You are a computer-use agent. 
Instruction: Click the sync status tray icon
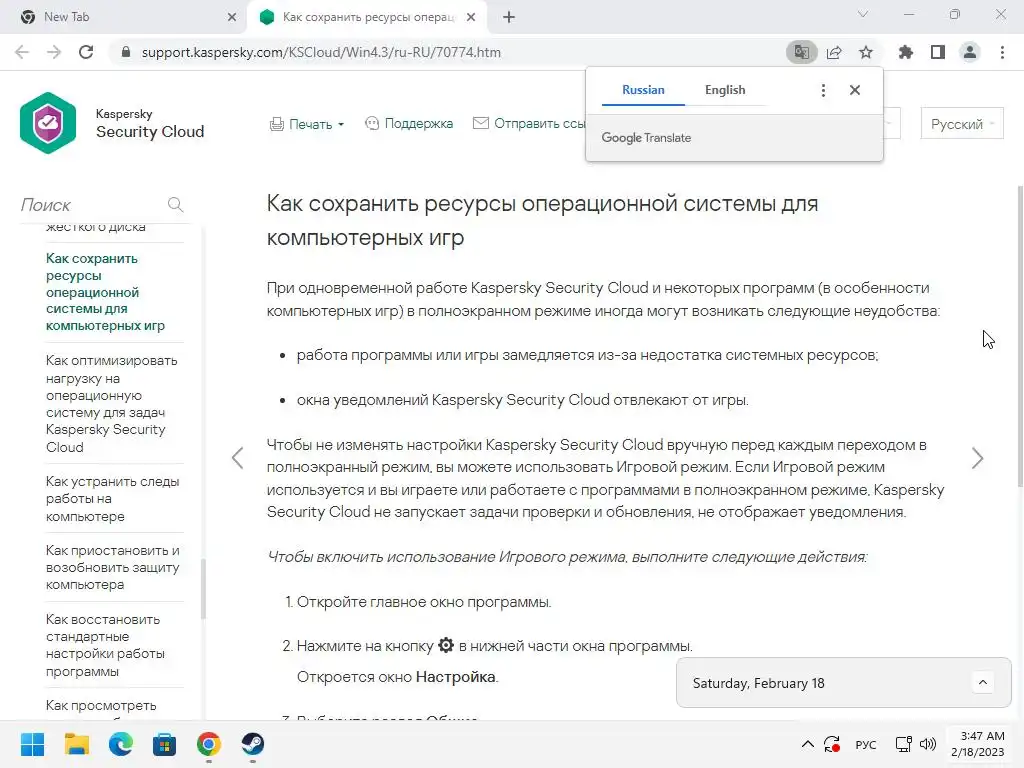(832, 744)
